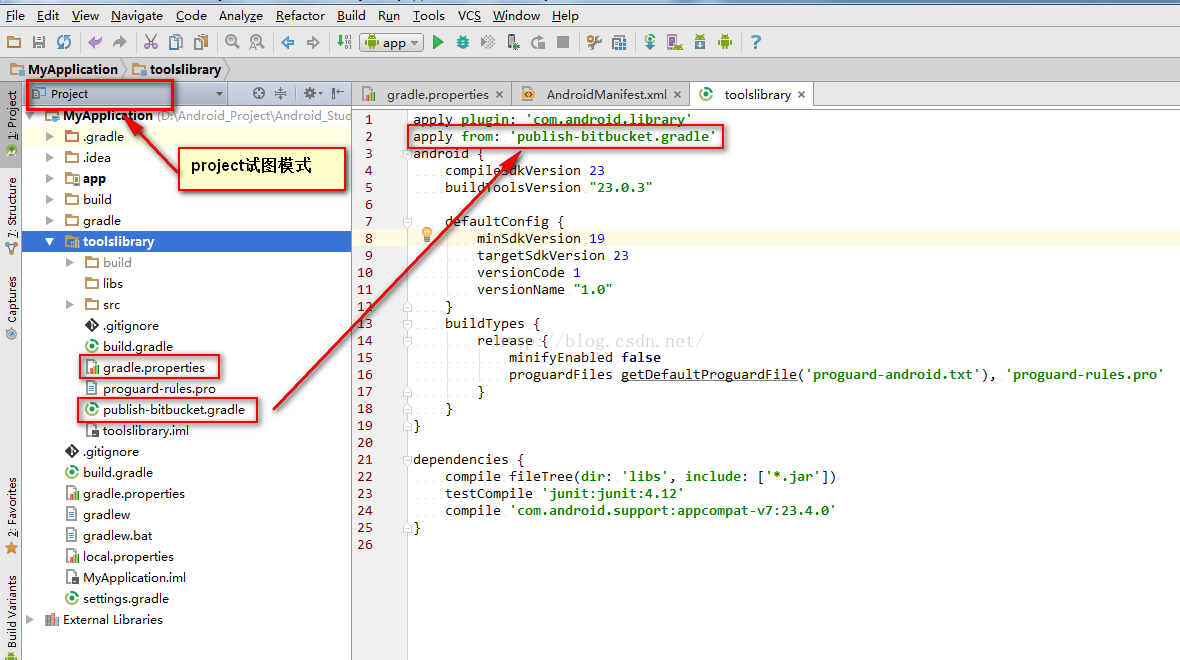
Task: Click Scroll from Source target icon
Action: pos(259,93)
